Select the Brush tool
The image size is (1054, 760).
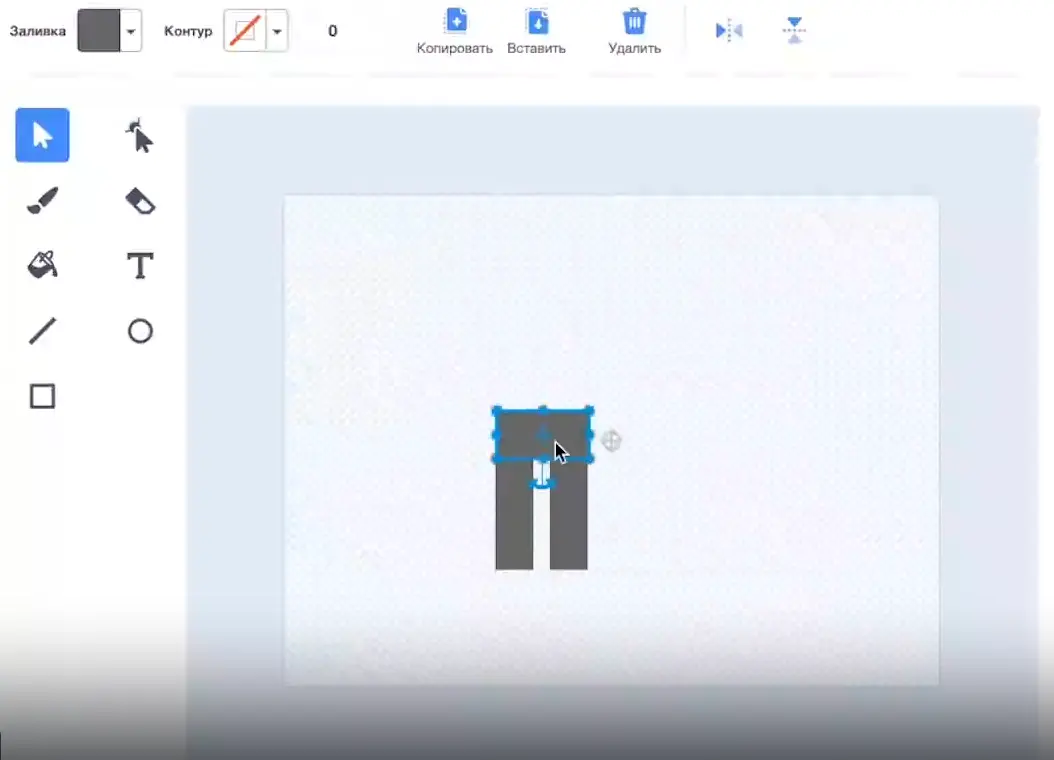(x=42, y=200)
